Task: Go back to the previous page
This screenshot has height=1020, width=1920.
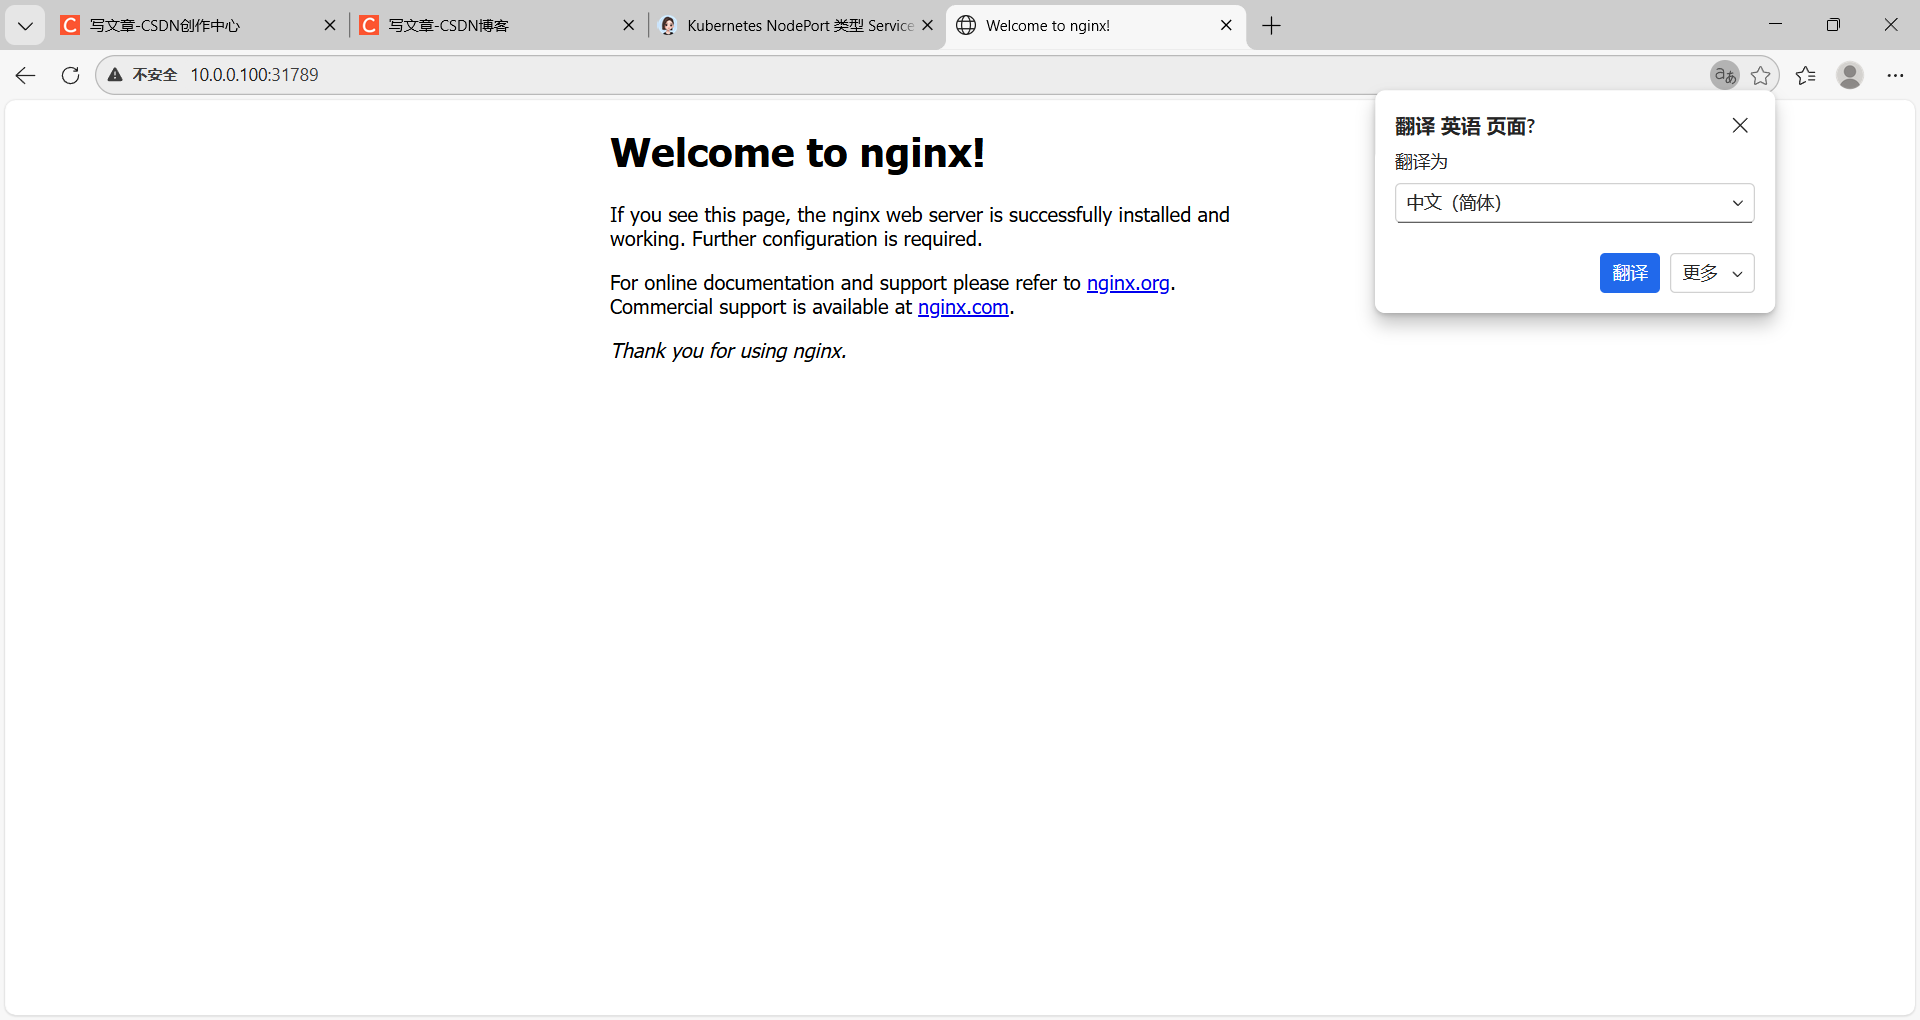Action: pyautogui.click(x=26, y=75)
